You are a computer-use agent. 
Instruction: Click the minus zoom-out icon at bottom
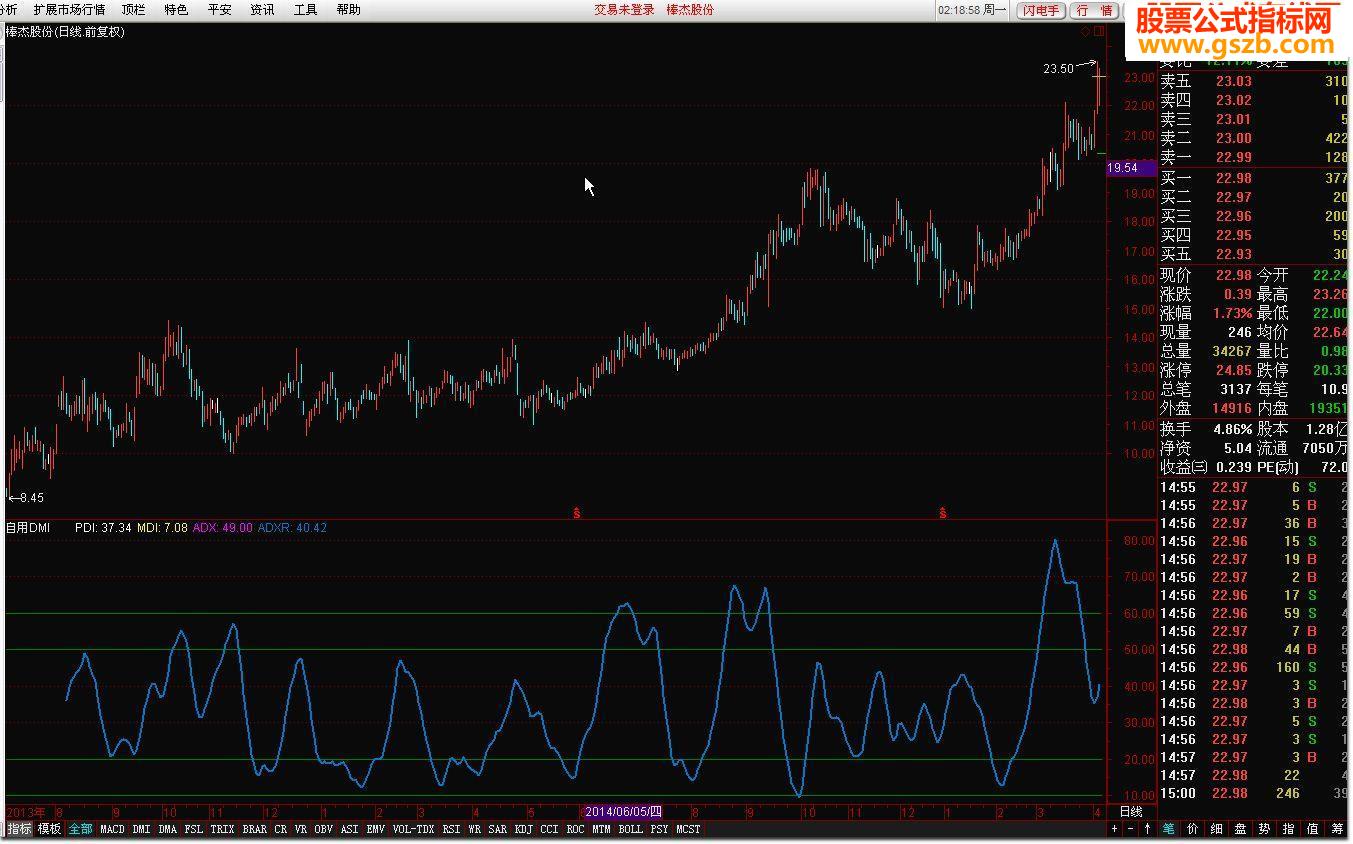1131,829
